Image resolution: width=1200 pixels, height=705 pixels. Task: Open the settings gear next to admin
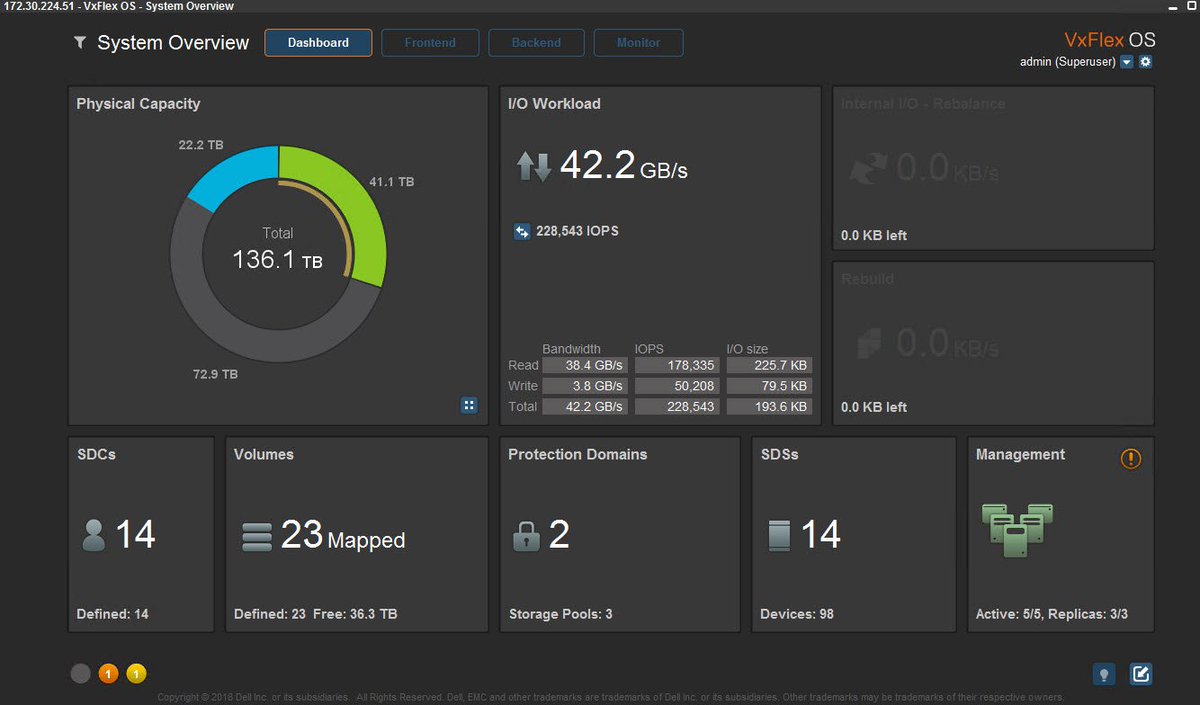coord(1146,62)
